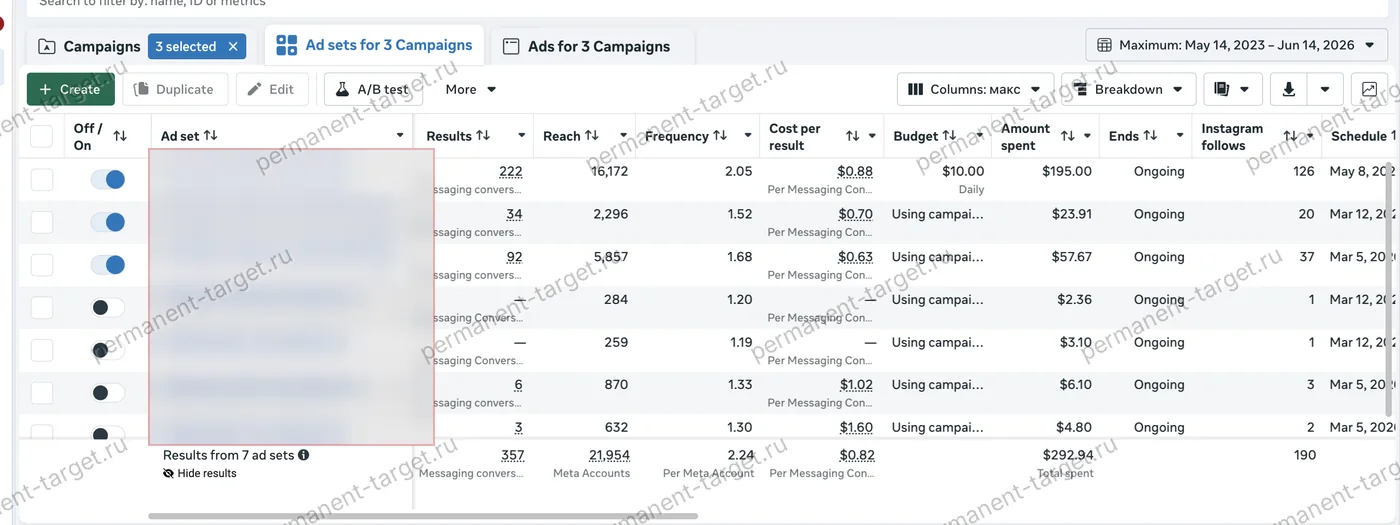Open the Reports icon menu
1400x525 pixels.
[x=1233, y=89]
